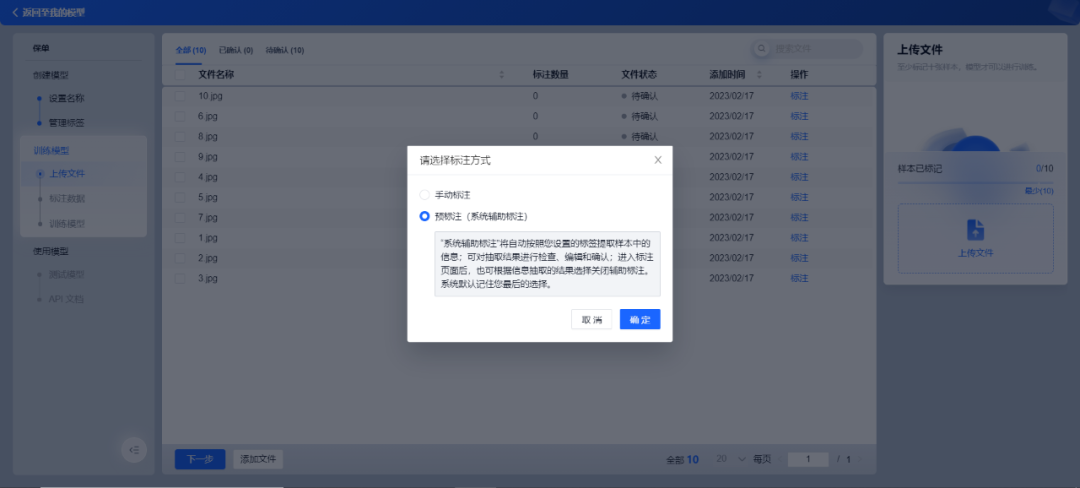The height and width of the screenshot is (488, 1080).
Task: Click the 标注数量 column header
Action: coord(550,74)
